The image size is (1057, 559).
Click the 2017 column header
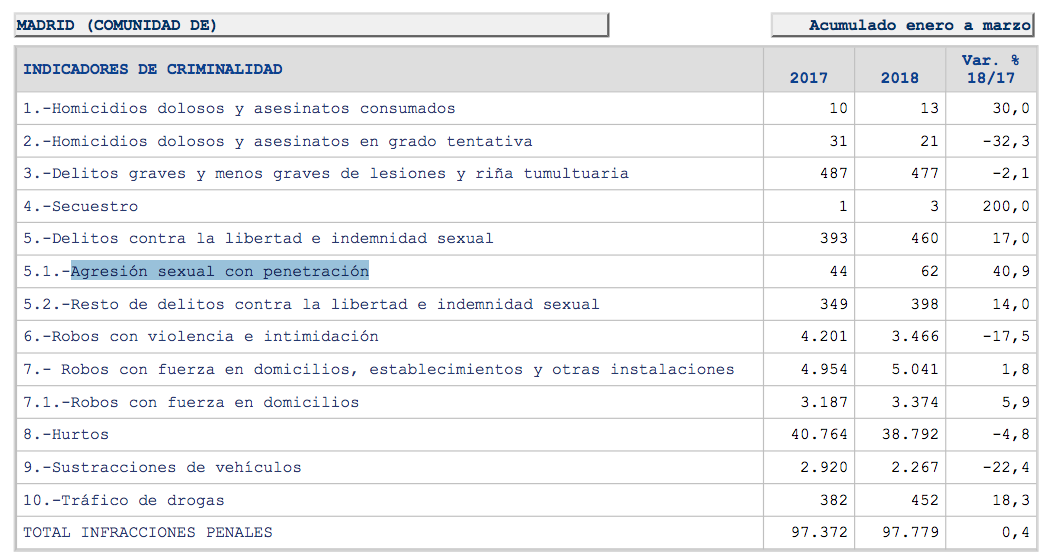[808, 78]
